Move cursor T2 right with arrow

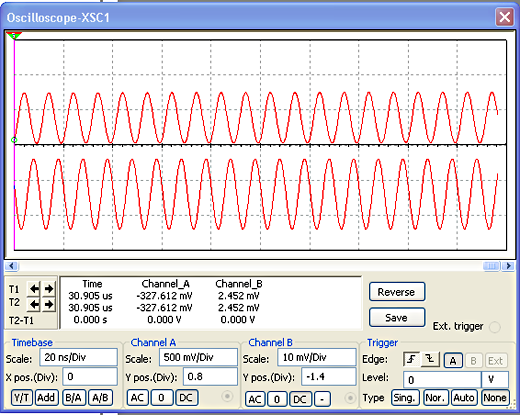point(49,304)
